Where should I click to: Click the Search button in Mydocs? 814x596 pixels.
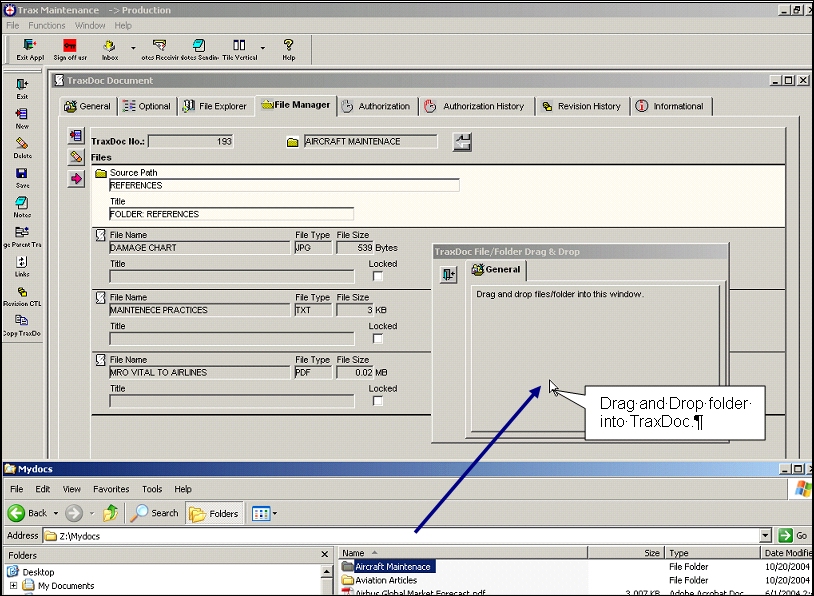[x=154, y=513]
